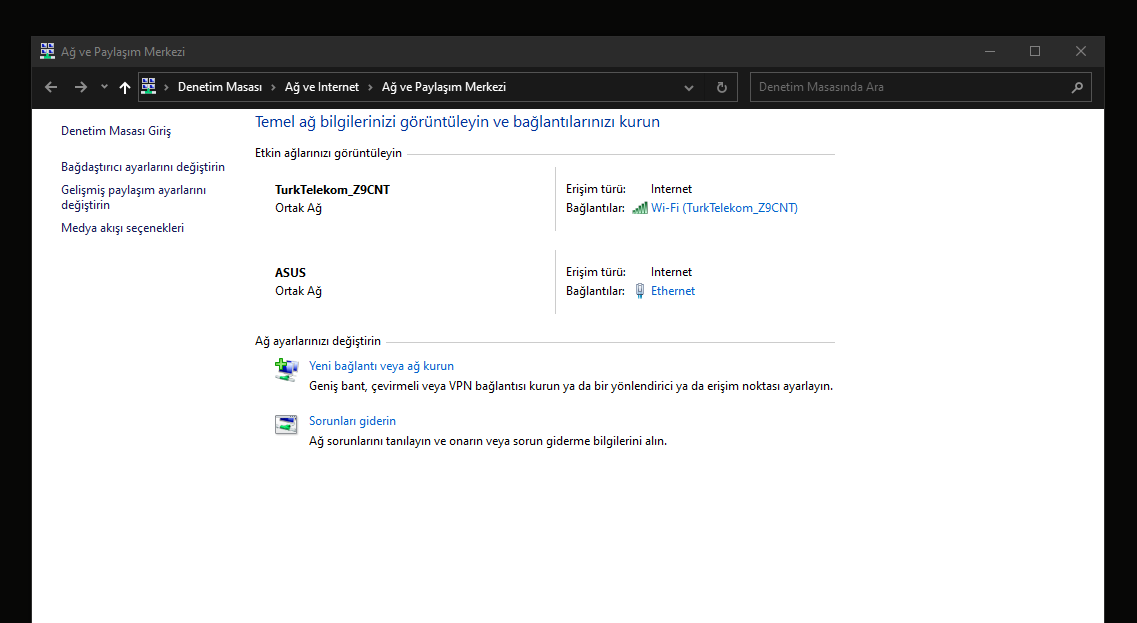Click the Wi-Fi signal strength icon
The height and width of the screenshot is (623, 1137).
[x=640, y=208]
